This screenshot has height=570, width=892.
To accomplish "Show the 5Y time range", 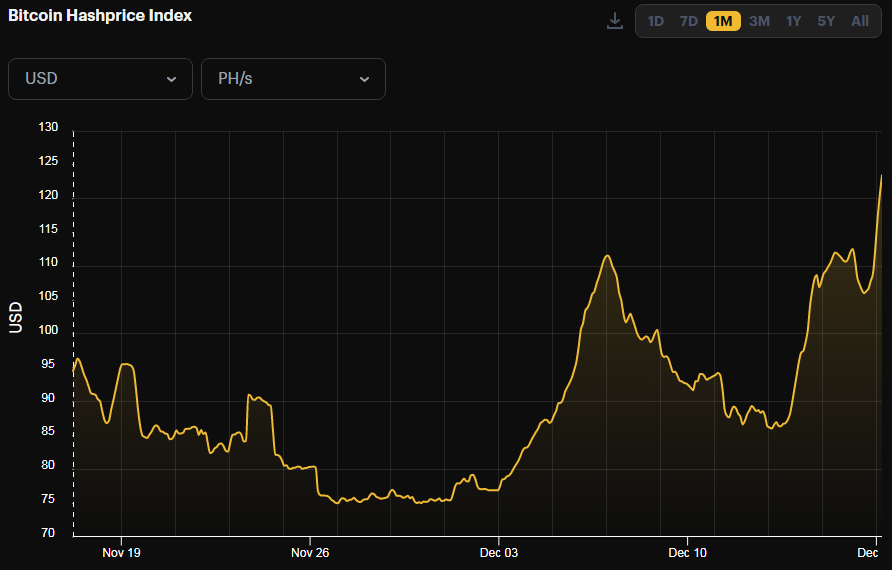I will [826, 22].
